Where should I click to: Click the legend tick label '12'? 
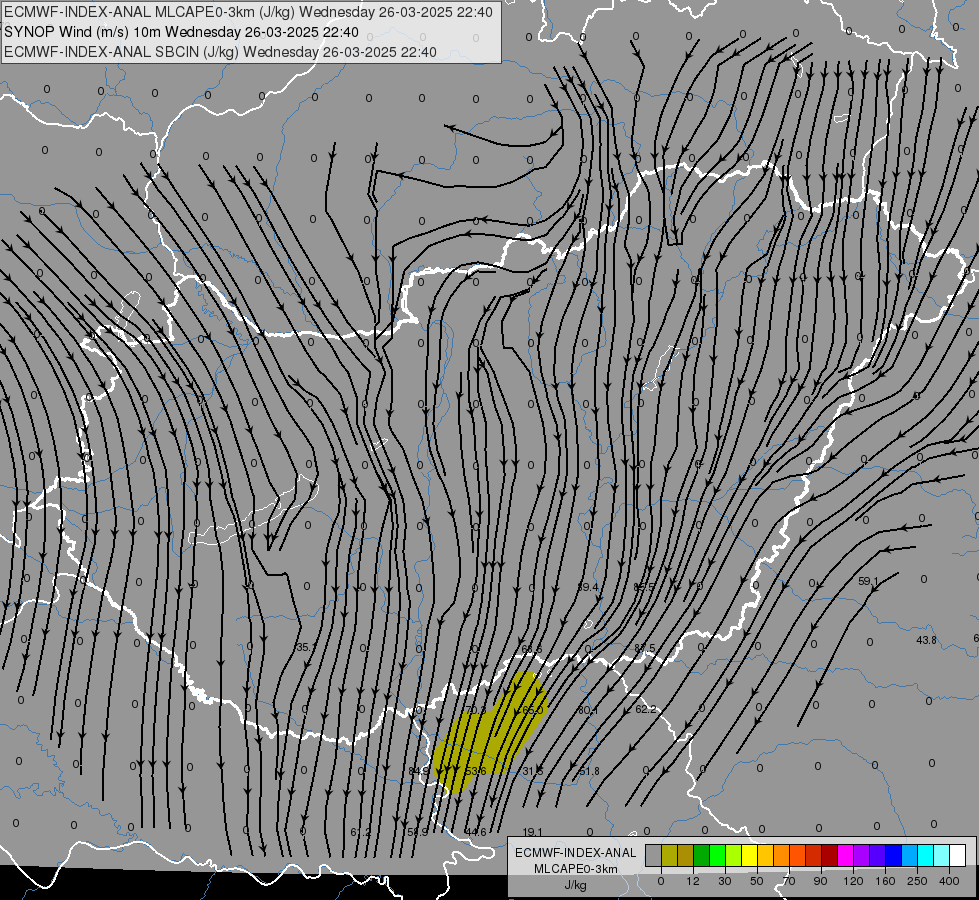[x=693, y=881]
